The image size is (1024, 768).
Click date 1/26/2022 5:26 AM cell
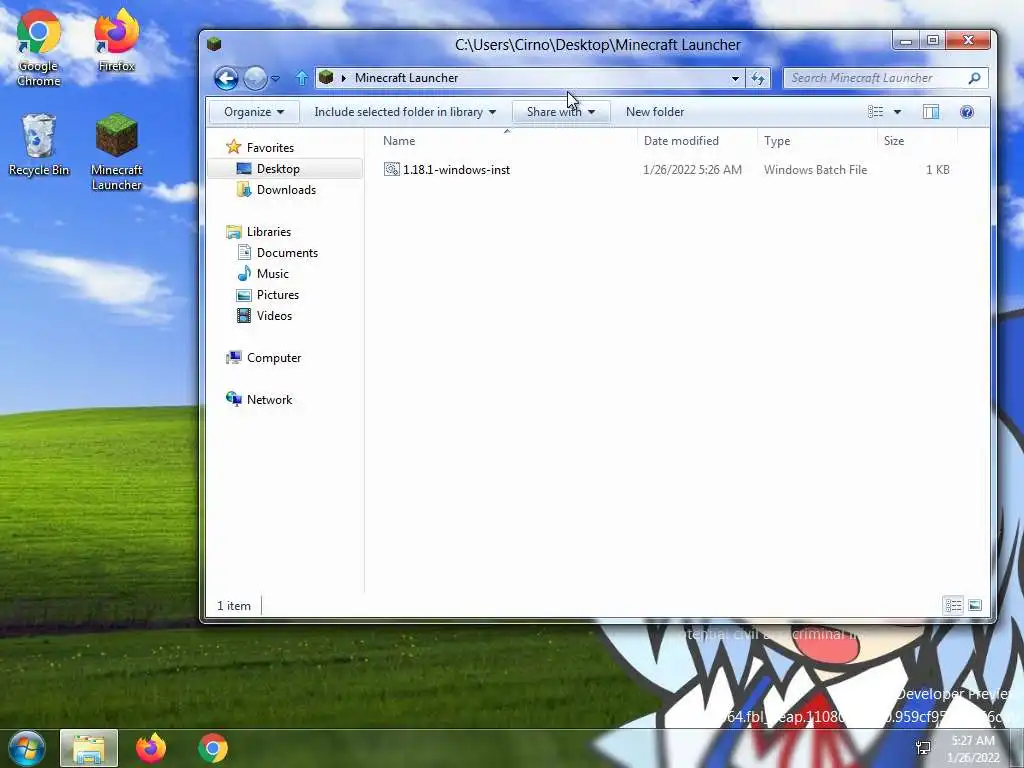point(692,169)
